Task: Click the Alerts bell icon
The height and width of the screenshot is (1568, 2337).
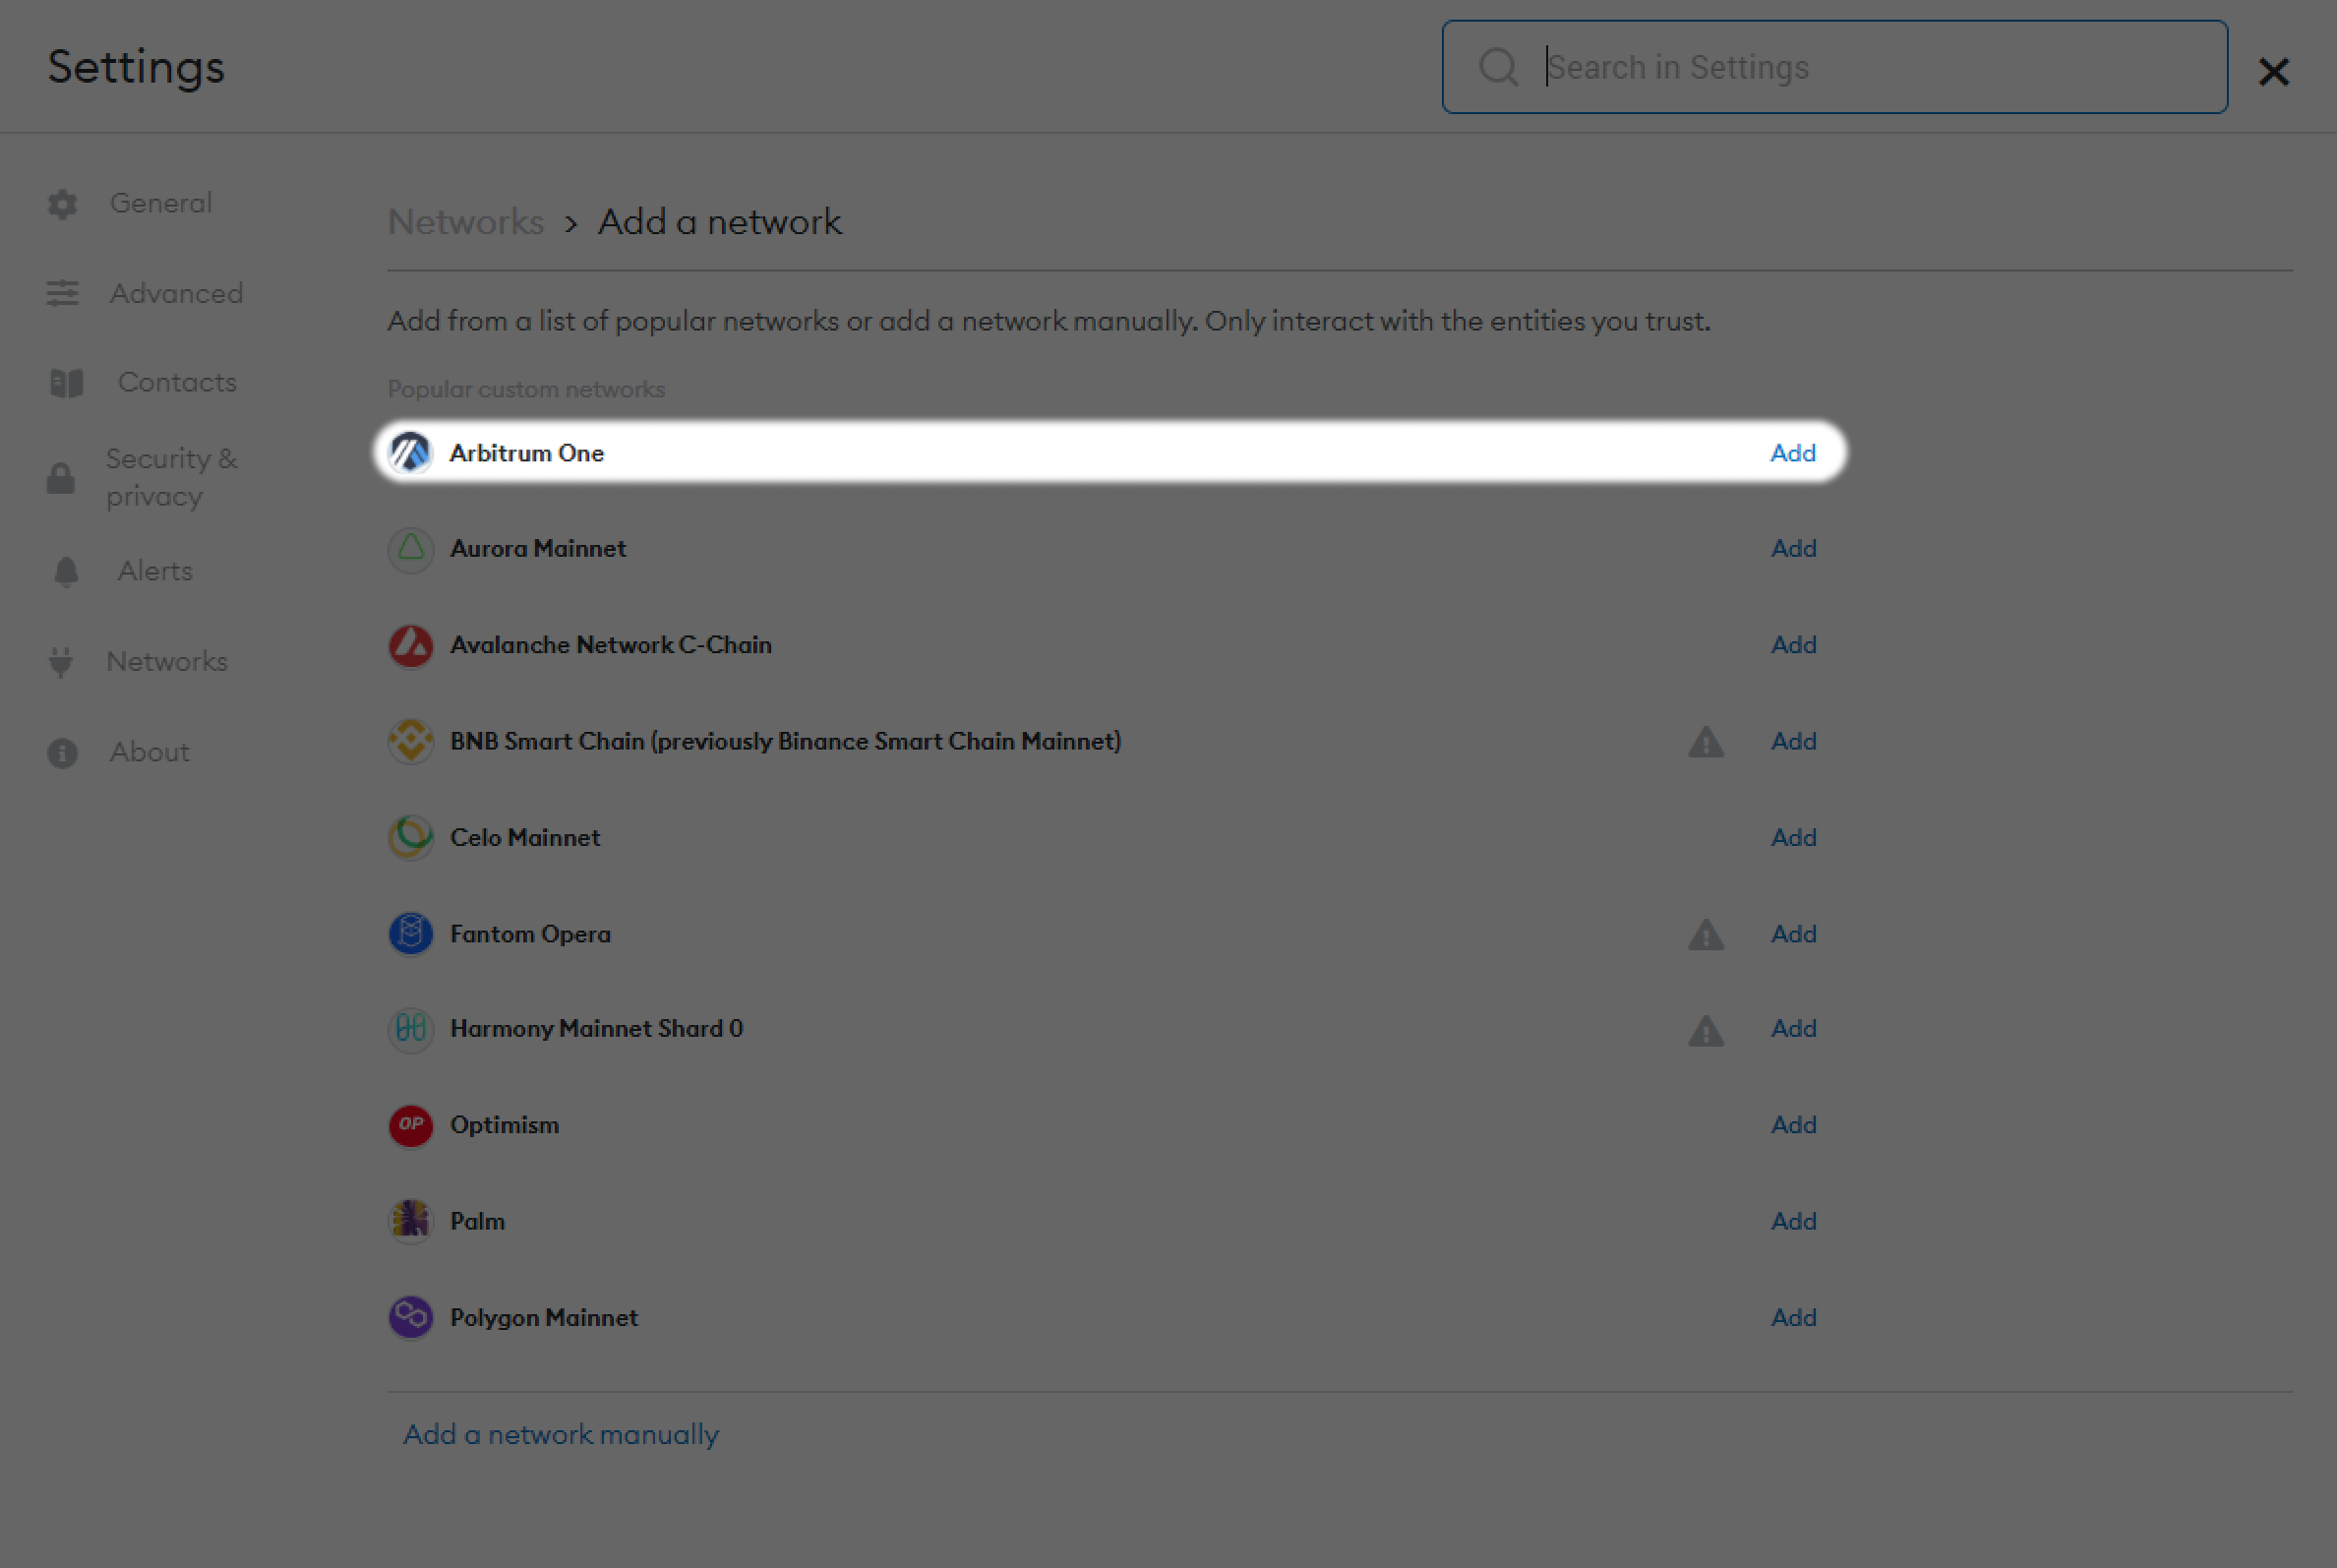Action: [66, 572]
